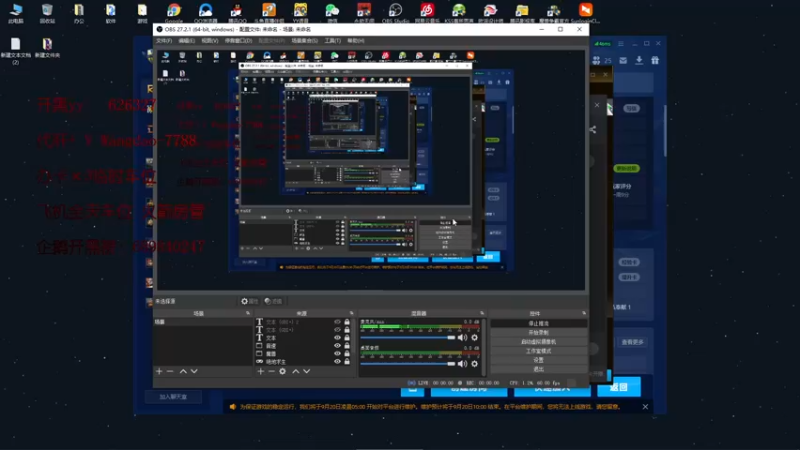The width and height of the screenshot is (800, 450).
Task: Open Recycle Bin (回收站) on desktop
Action: click(47, 13)
